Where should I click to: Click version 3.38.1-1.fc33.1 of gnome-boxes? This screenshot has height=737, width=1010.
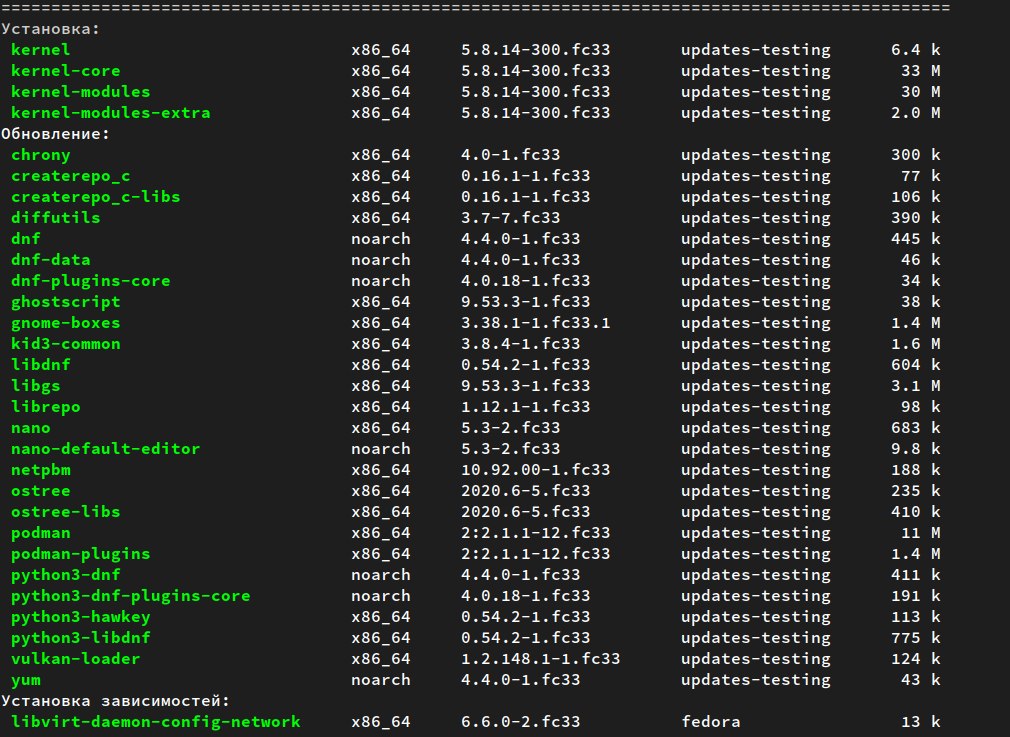pos(536,323)
